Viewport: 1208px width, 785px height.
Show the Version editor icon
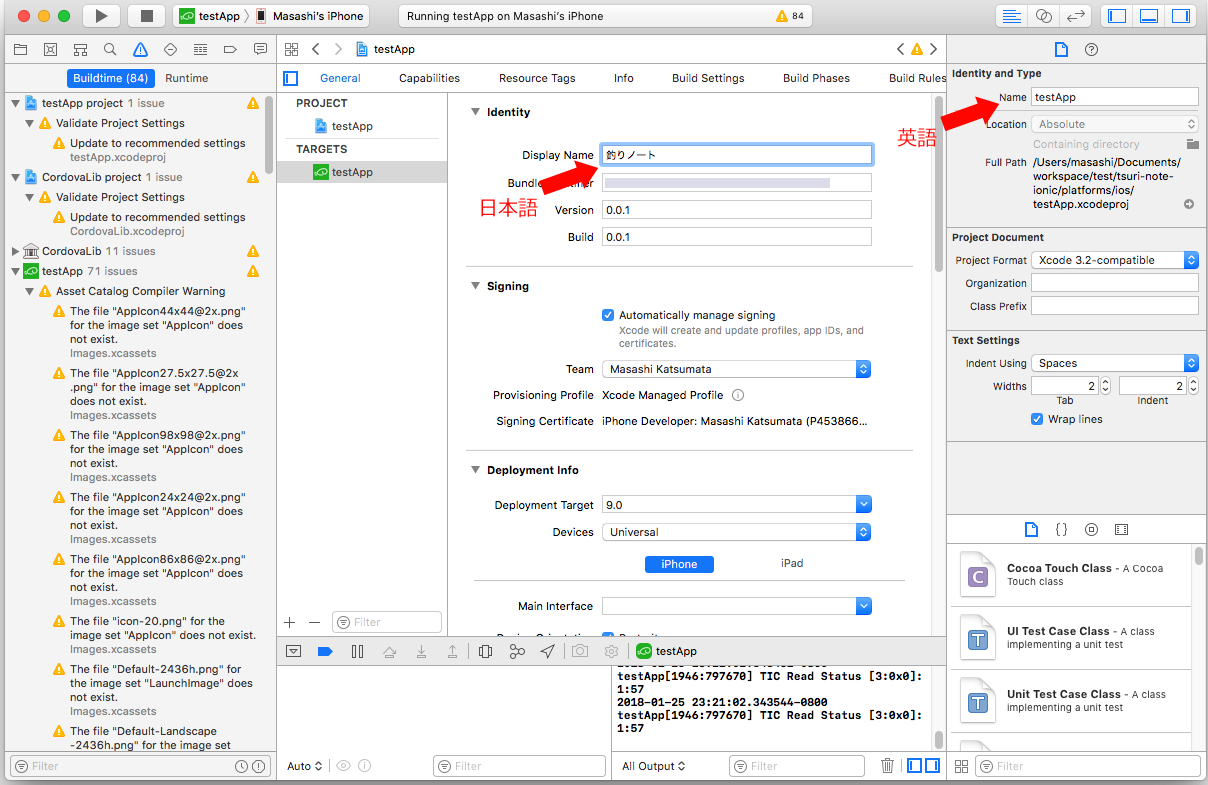(x=1076, y=16)
